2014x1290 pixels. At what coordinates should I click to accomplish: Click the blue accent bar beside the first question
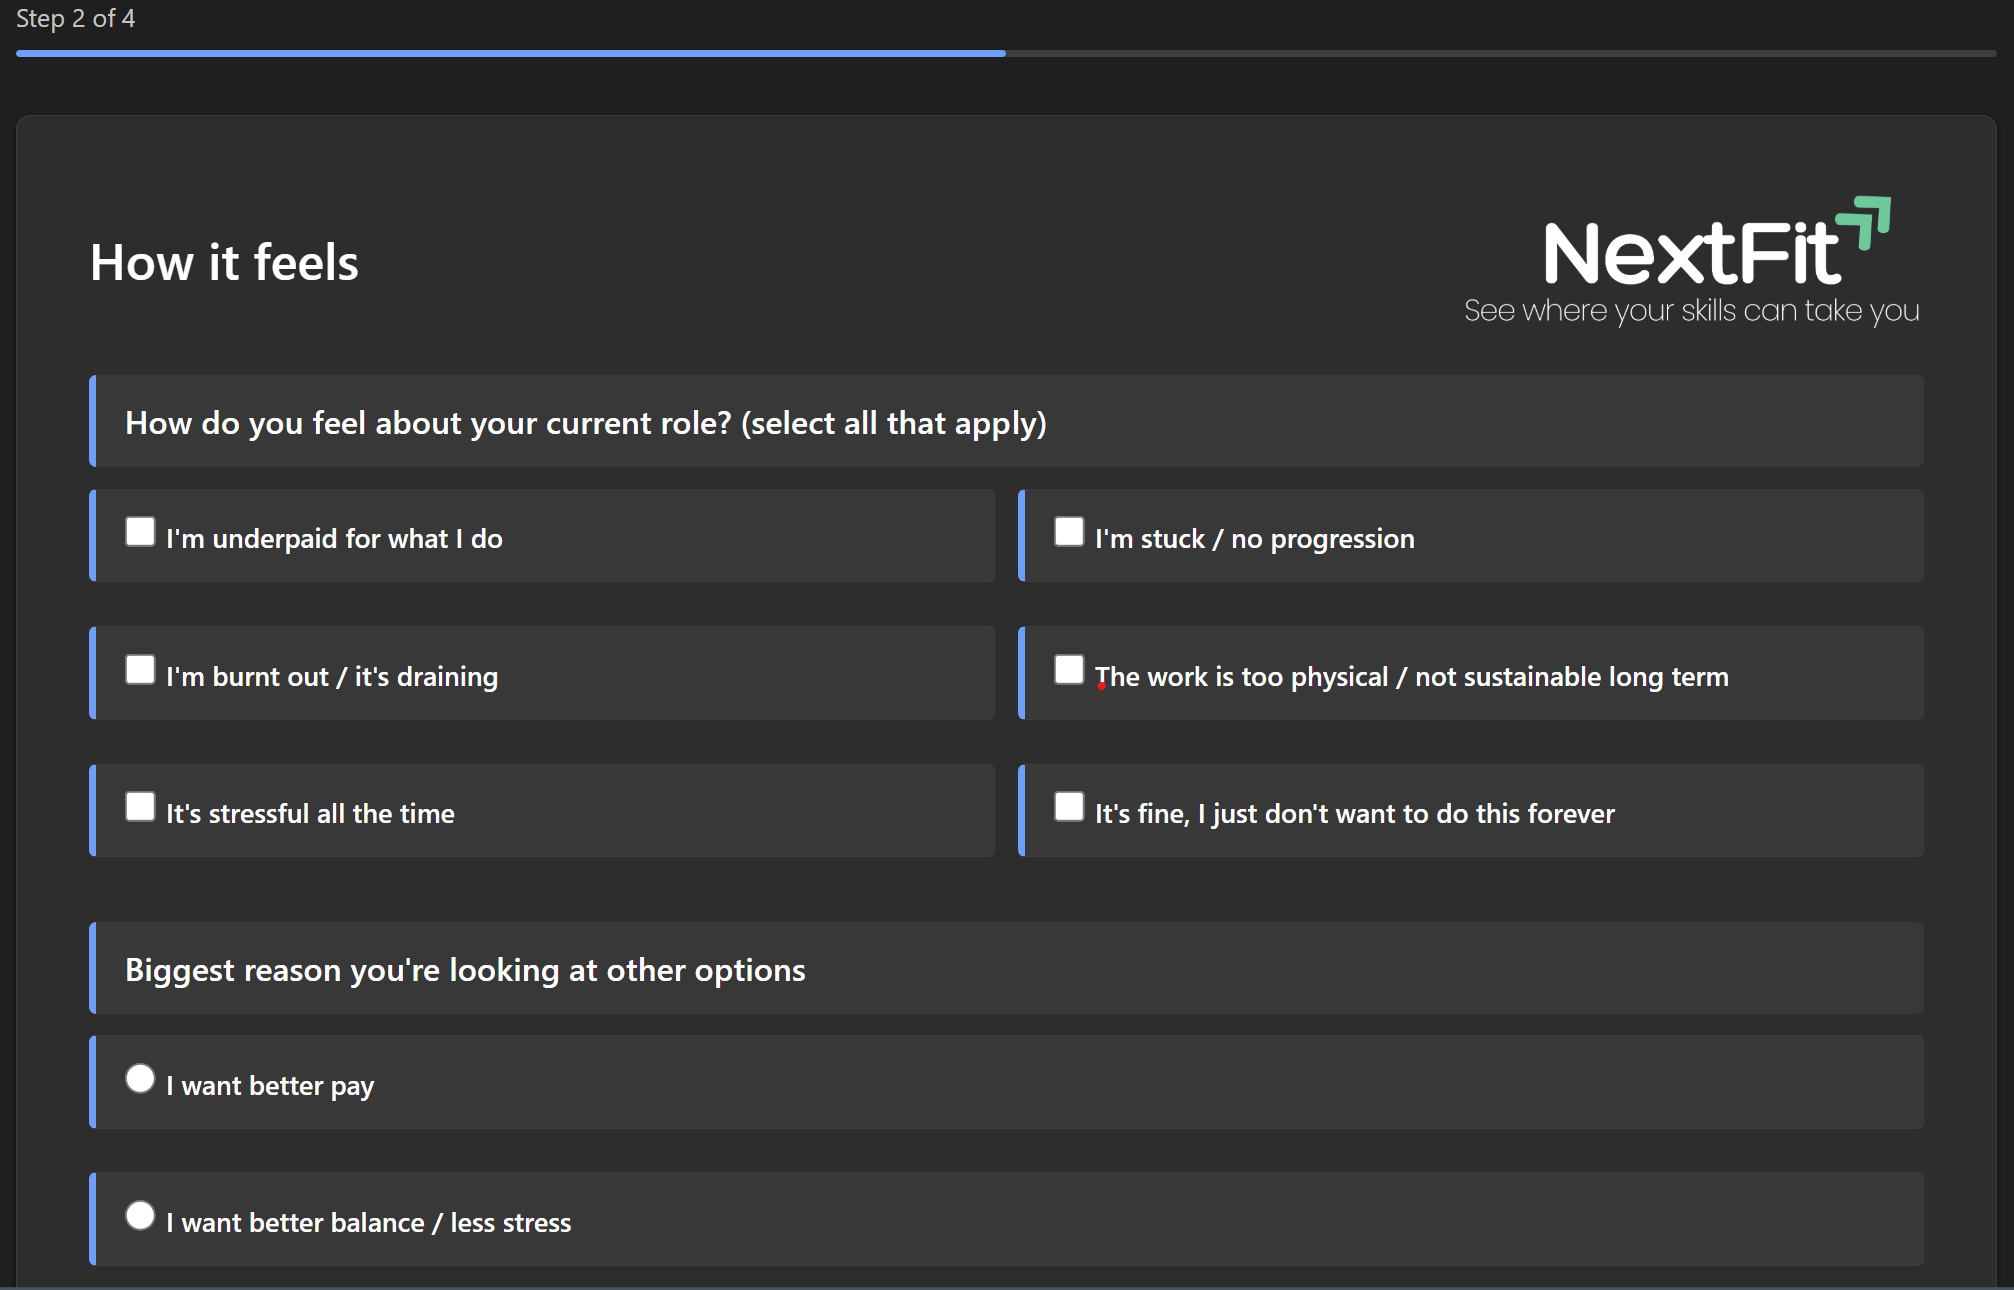click(x=93, y=422)
